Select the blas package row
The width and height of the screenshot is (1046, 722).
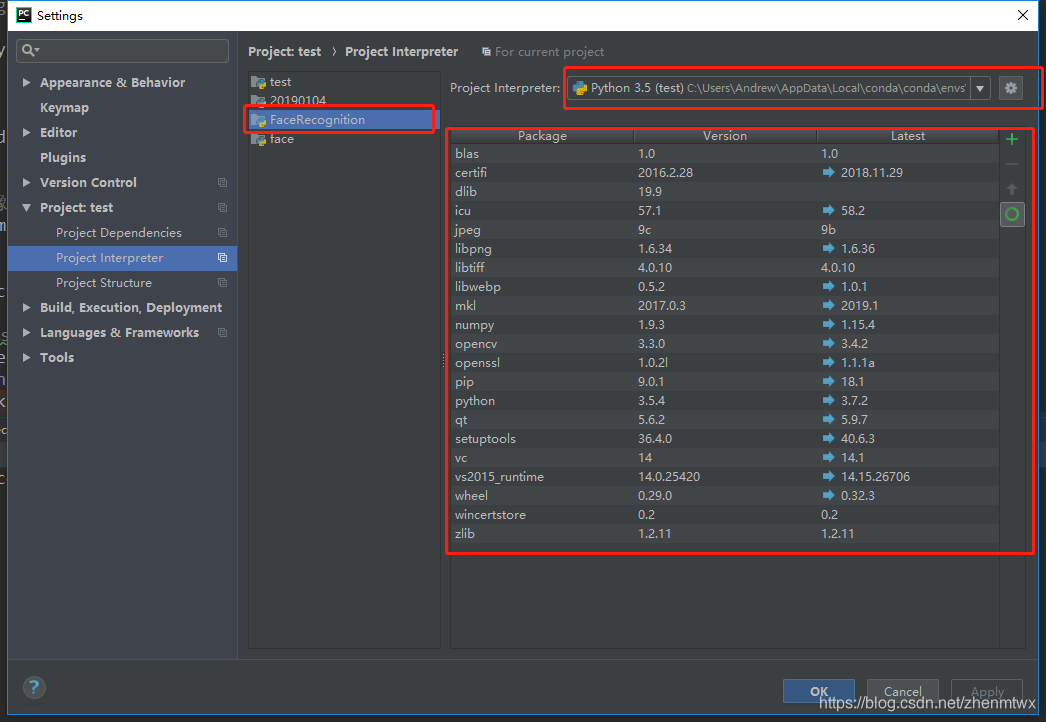click(725, 153)
